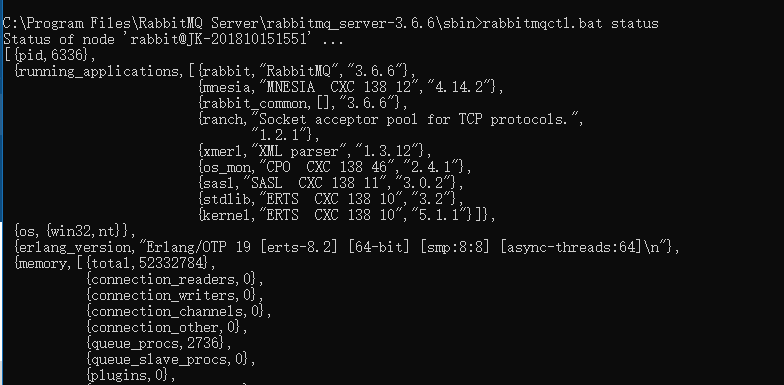Click the os win32,nt line

75,231
